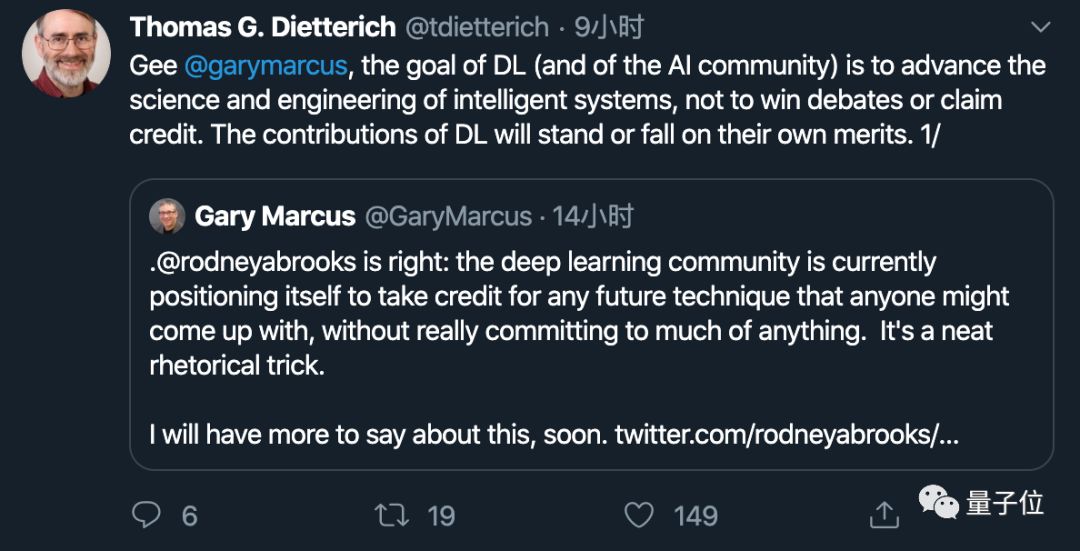Expand the tweet options chevron menu

point(1041,27)
